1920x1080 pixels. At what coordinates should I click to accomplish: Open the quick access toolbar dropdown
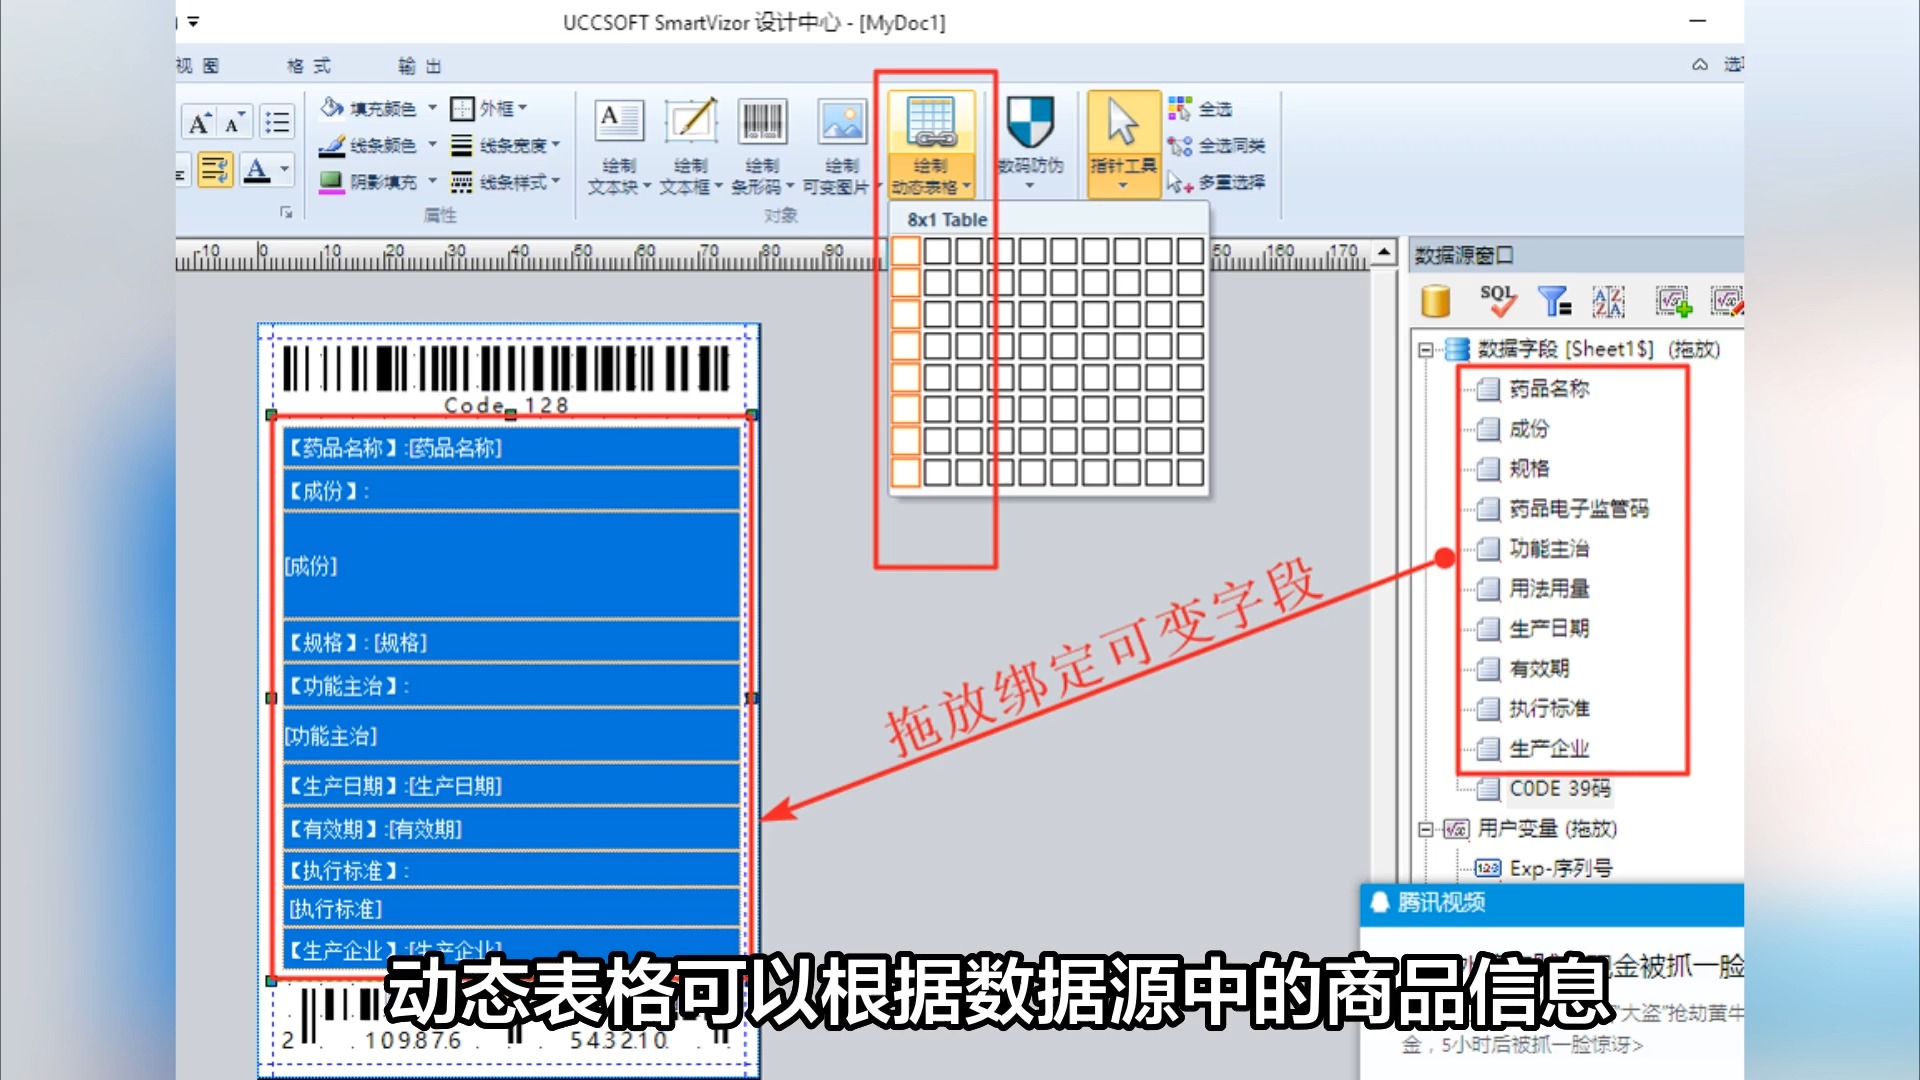click(x=193, y=21)
